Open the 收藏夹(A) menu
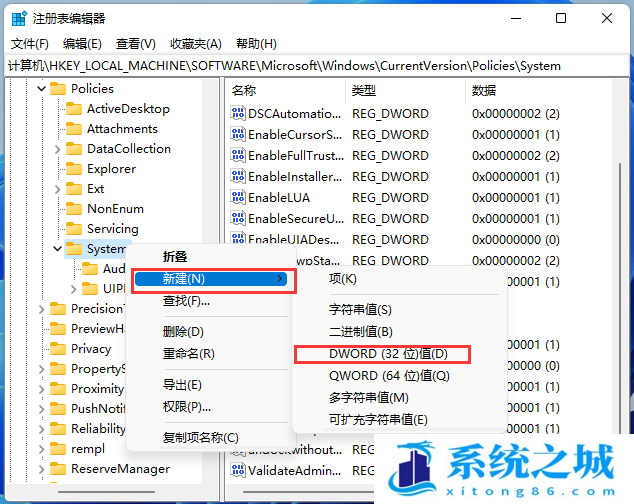 tap(195, 43)
